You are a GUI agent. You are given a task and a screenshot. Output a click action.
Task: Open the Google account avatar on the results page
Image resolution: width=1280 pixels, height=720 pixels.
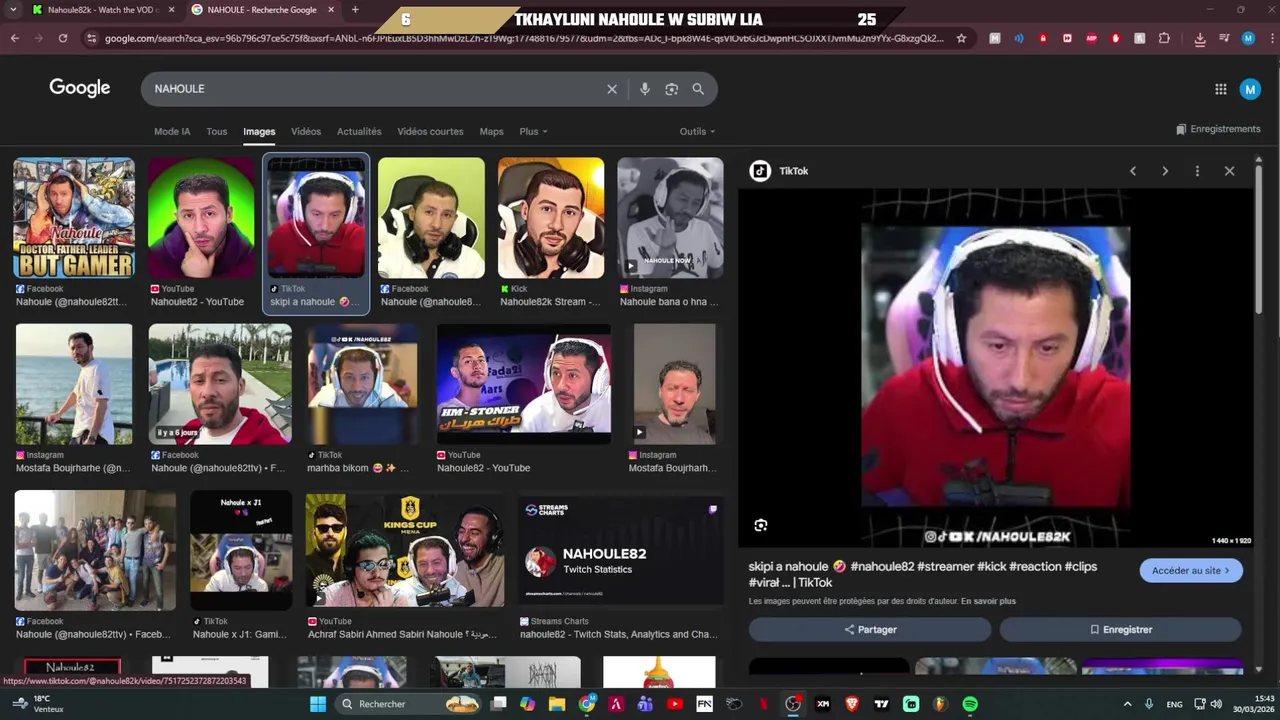pyautogui.click(x=1250, y=89)
